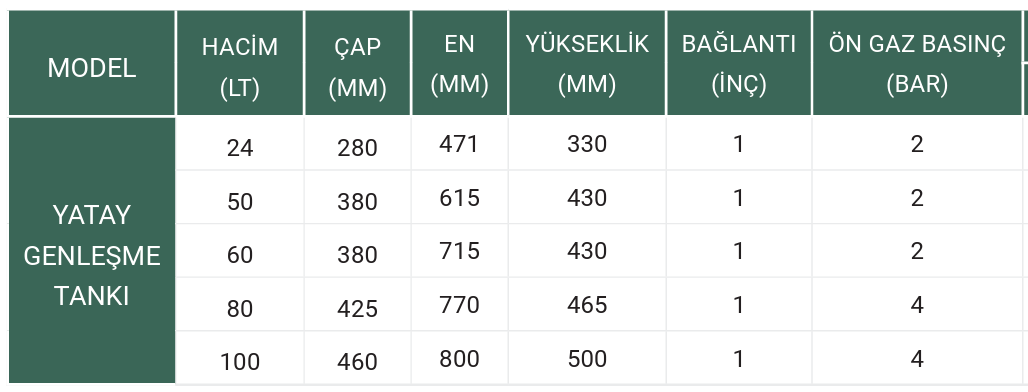The image size is (1028, 392).
Task: Click the 500 height value
Action: point(587,358)
